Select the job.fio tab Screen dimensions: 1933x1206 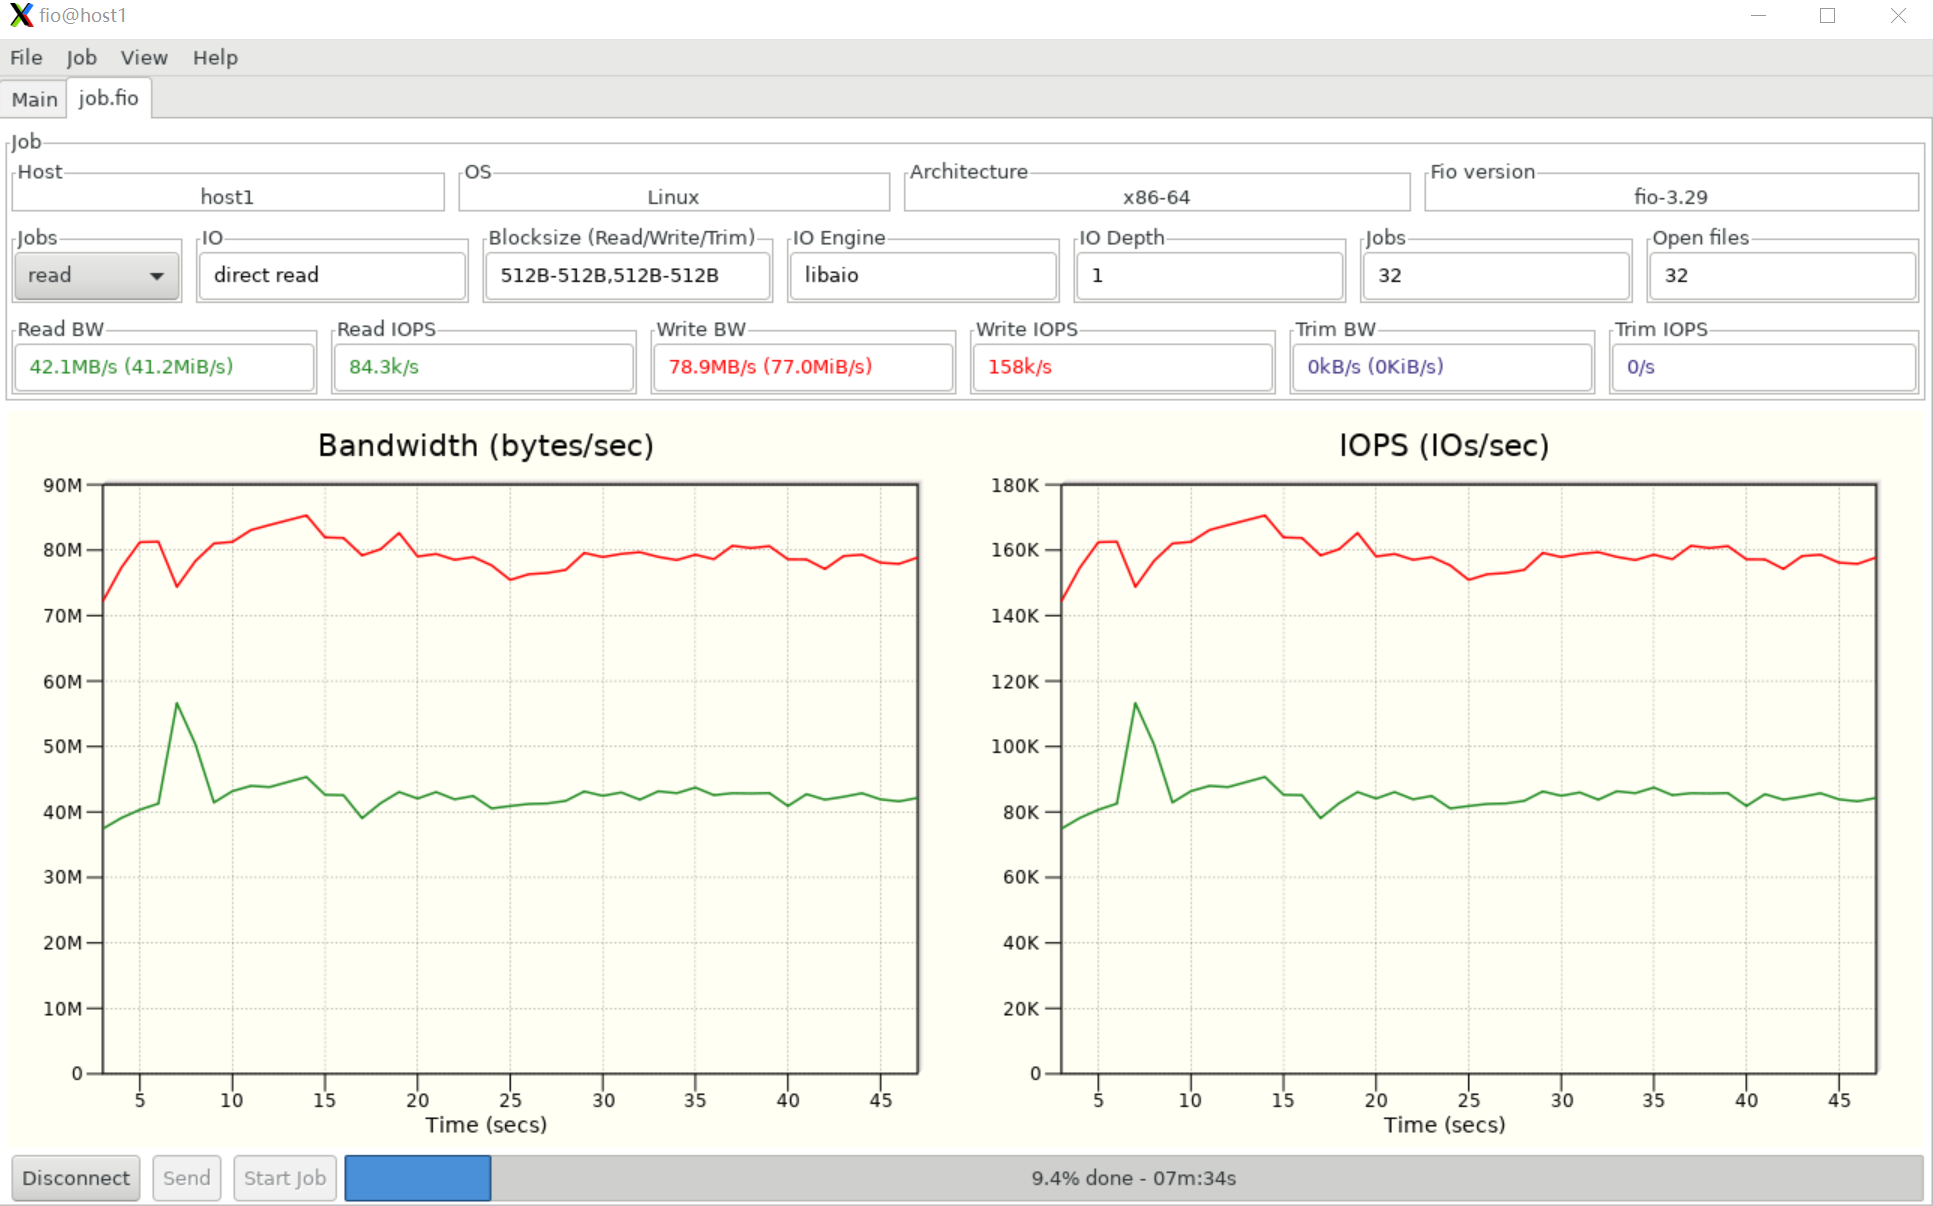(x=108, y=98)
